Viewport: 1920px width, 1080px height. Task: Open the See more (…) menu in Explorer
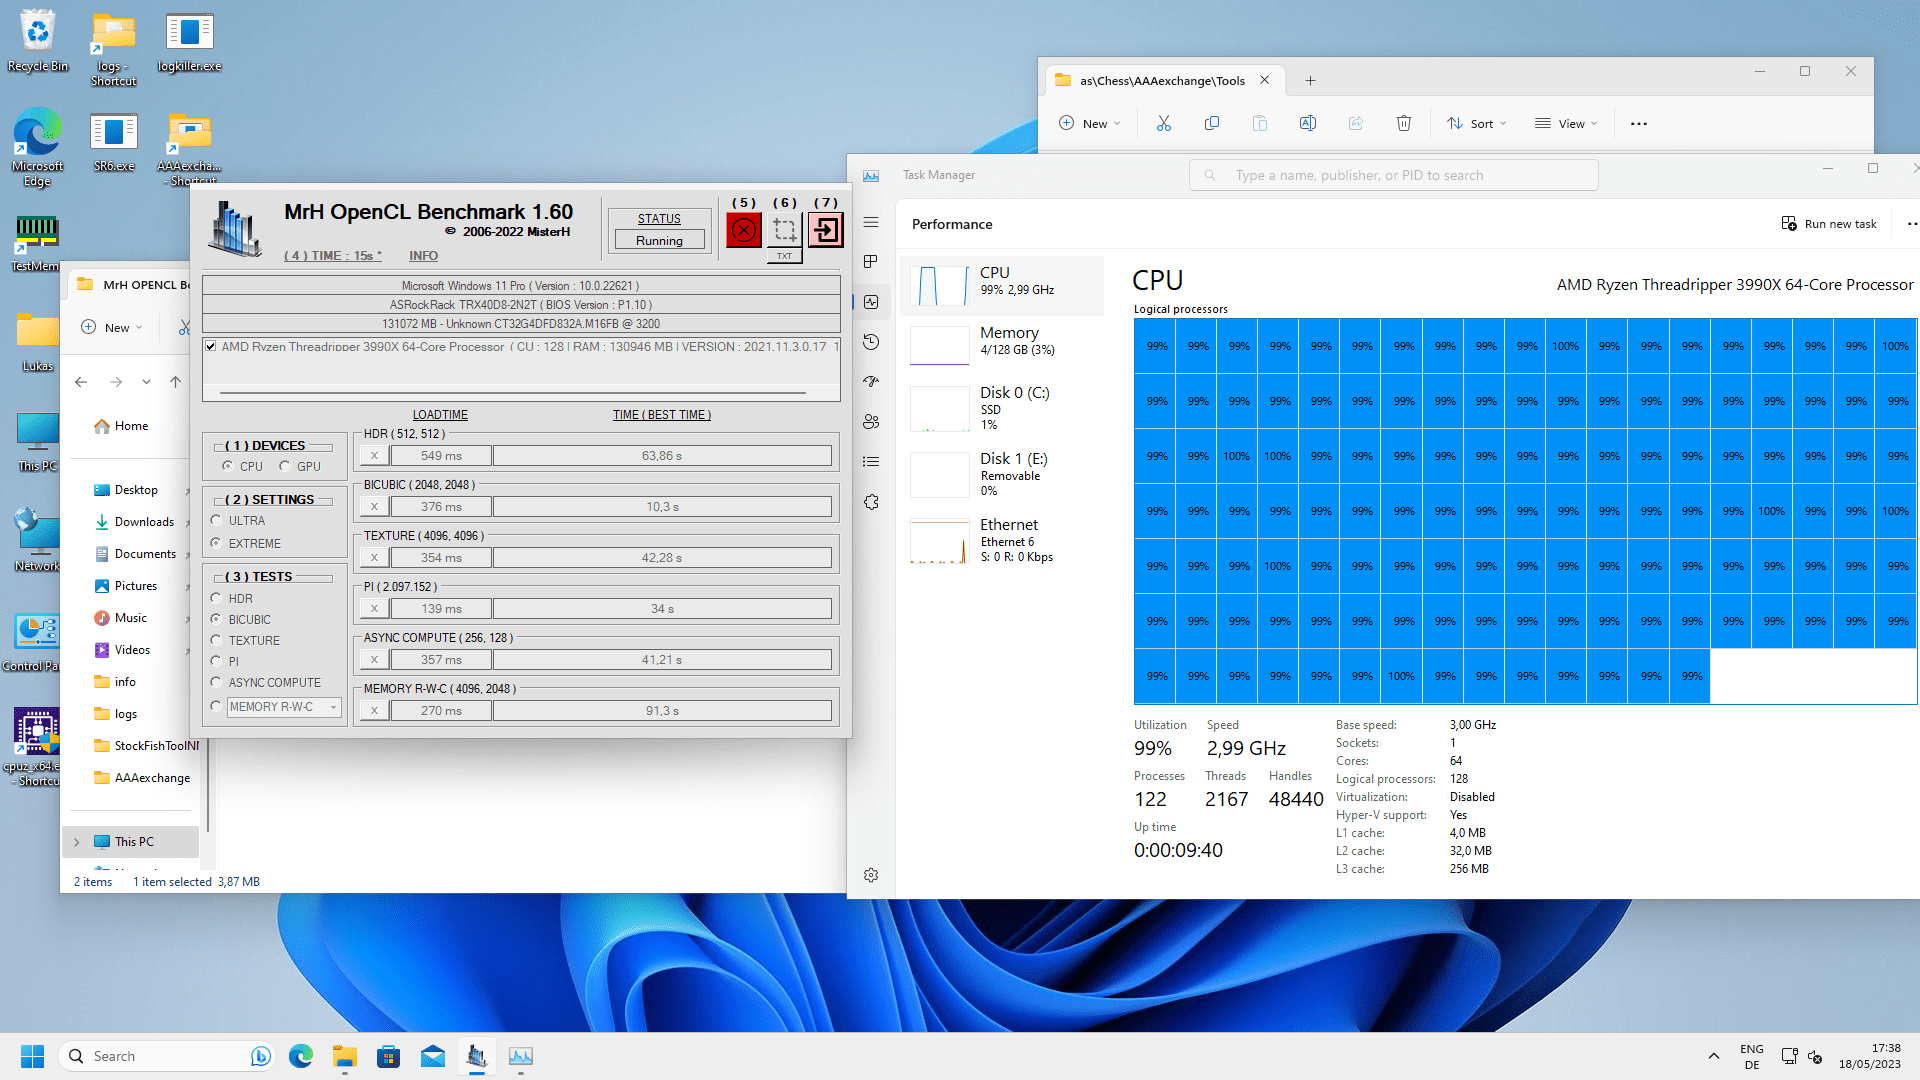[x=1638, y=124]
